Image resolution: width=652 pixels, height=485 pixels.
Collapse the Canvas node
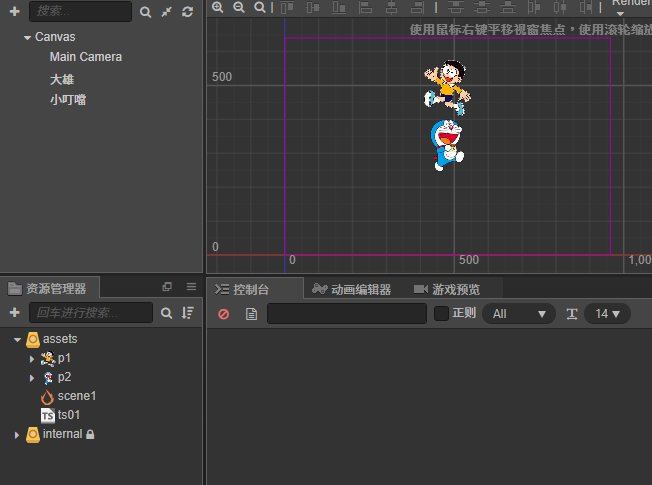pyautogui.click(x=27, y=38)
